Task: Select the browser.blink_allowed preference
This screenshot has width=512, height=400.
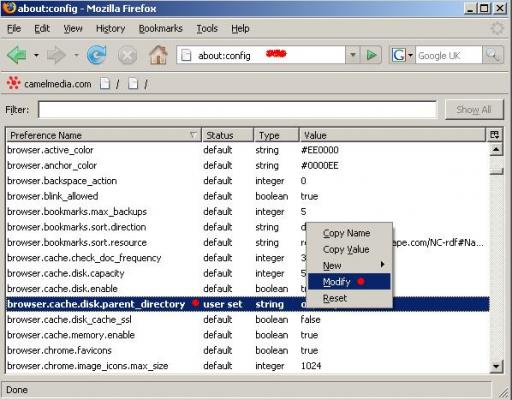Action: click(x=247, y=196)
